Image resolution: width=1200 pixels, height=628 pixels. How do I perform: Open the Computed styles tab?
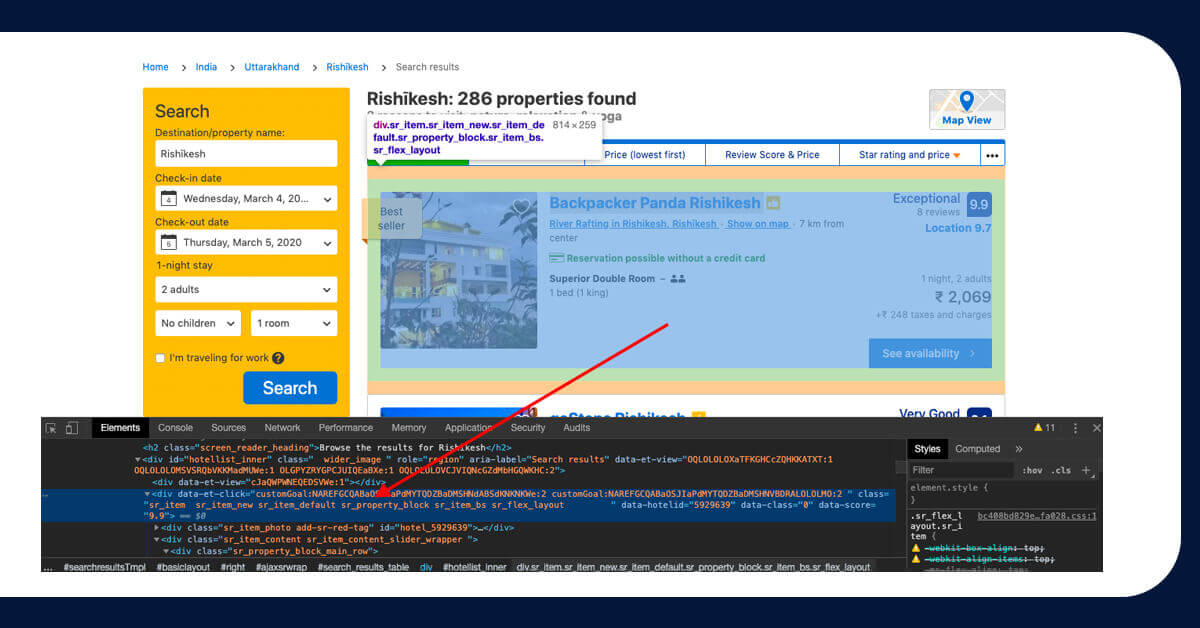tap(978, 449)
